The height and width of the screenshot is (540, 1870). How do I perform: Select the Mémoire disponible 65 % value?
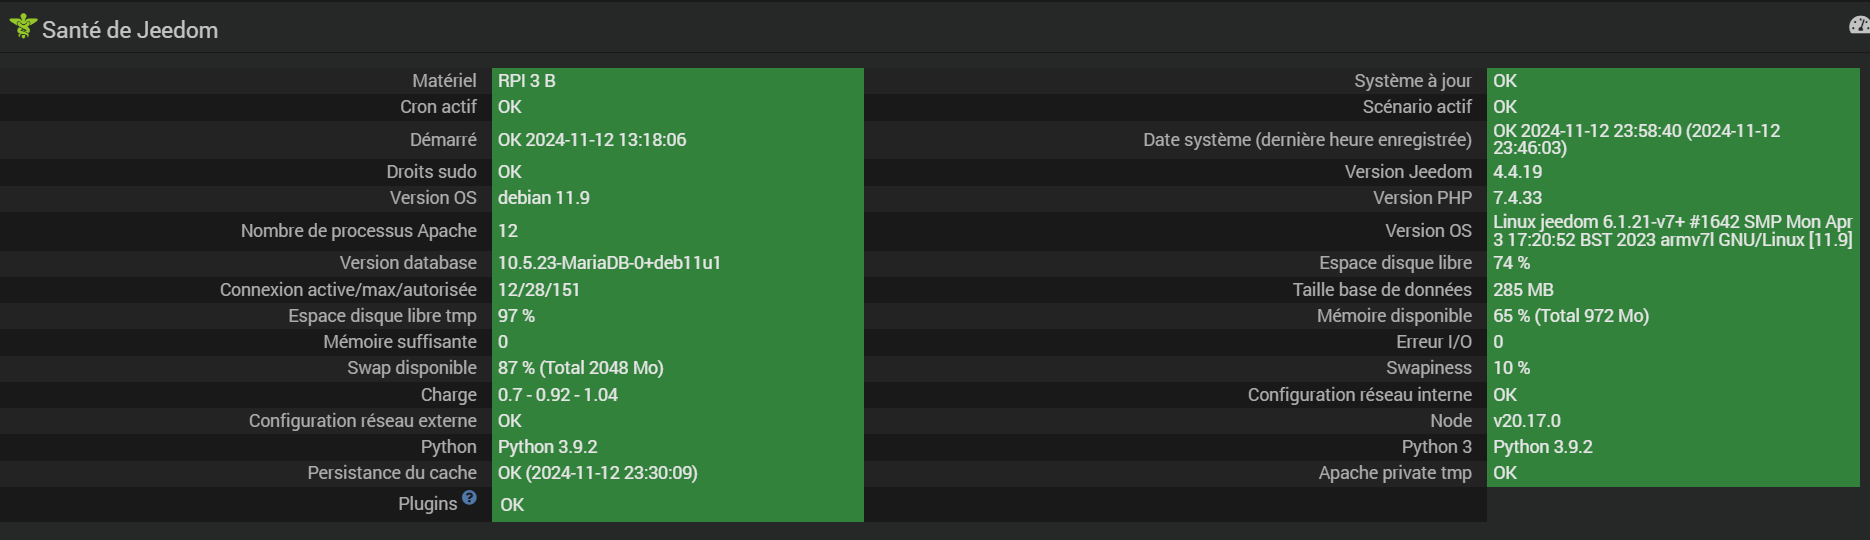click(x=1570, y=316)
